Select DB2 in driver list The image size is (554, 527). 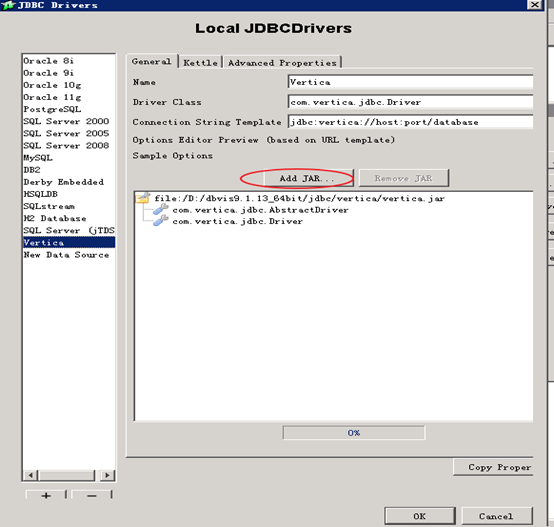69,170
